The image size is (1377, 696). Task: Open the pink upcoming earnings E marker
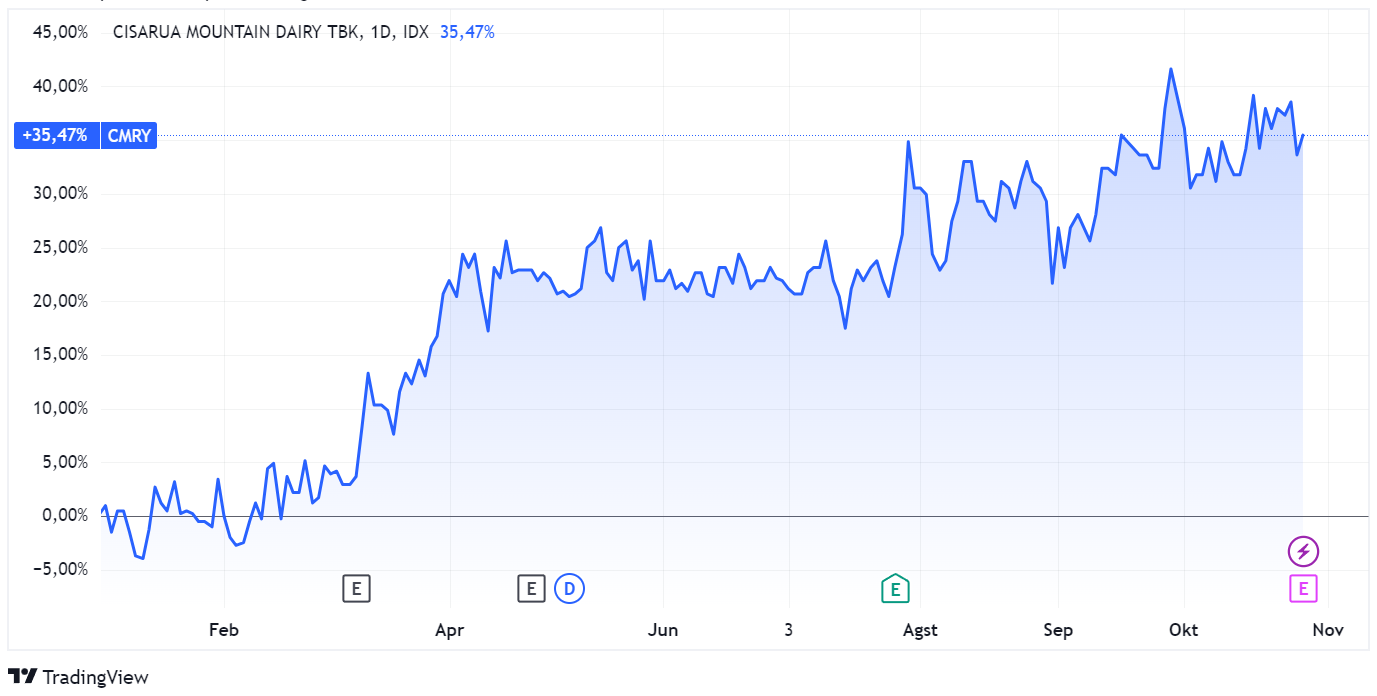[x=1303, y=589]
